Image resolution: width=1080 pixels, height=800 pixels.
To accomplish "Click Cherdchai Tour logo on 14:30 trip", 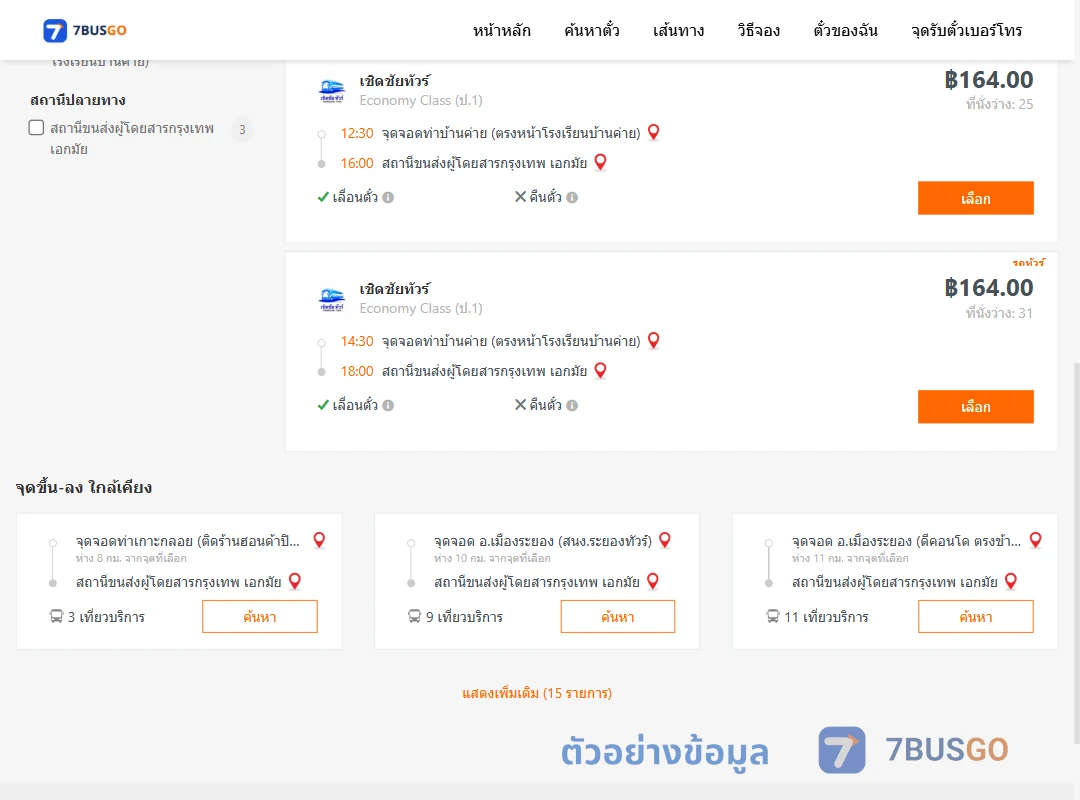I will [x=331, y=299].
